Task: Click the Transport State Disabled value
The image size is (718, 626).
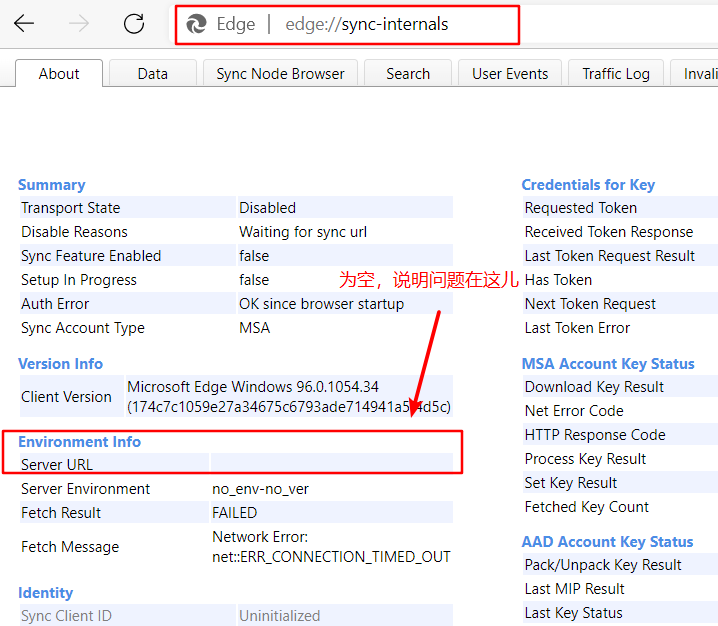Action: point(267,208)
